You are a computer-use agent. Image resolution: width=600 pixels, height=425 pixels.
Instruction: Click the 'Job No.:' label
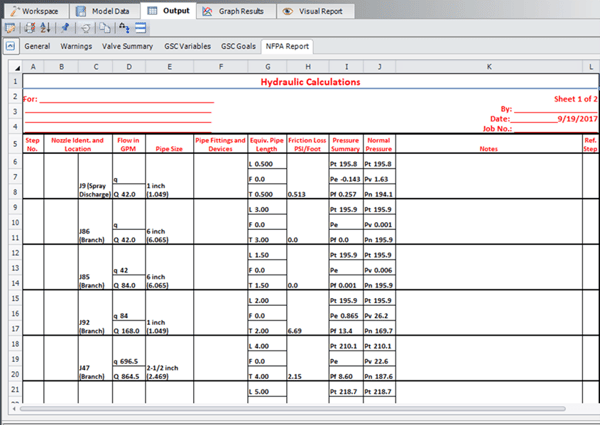coord(497,129)
